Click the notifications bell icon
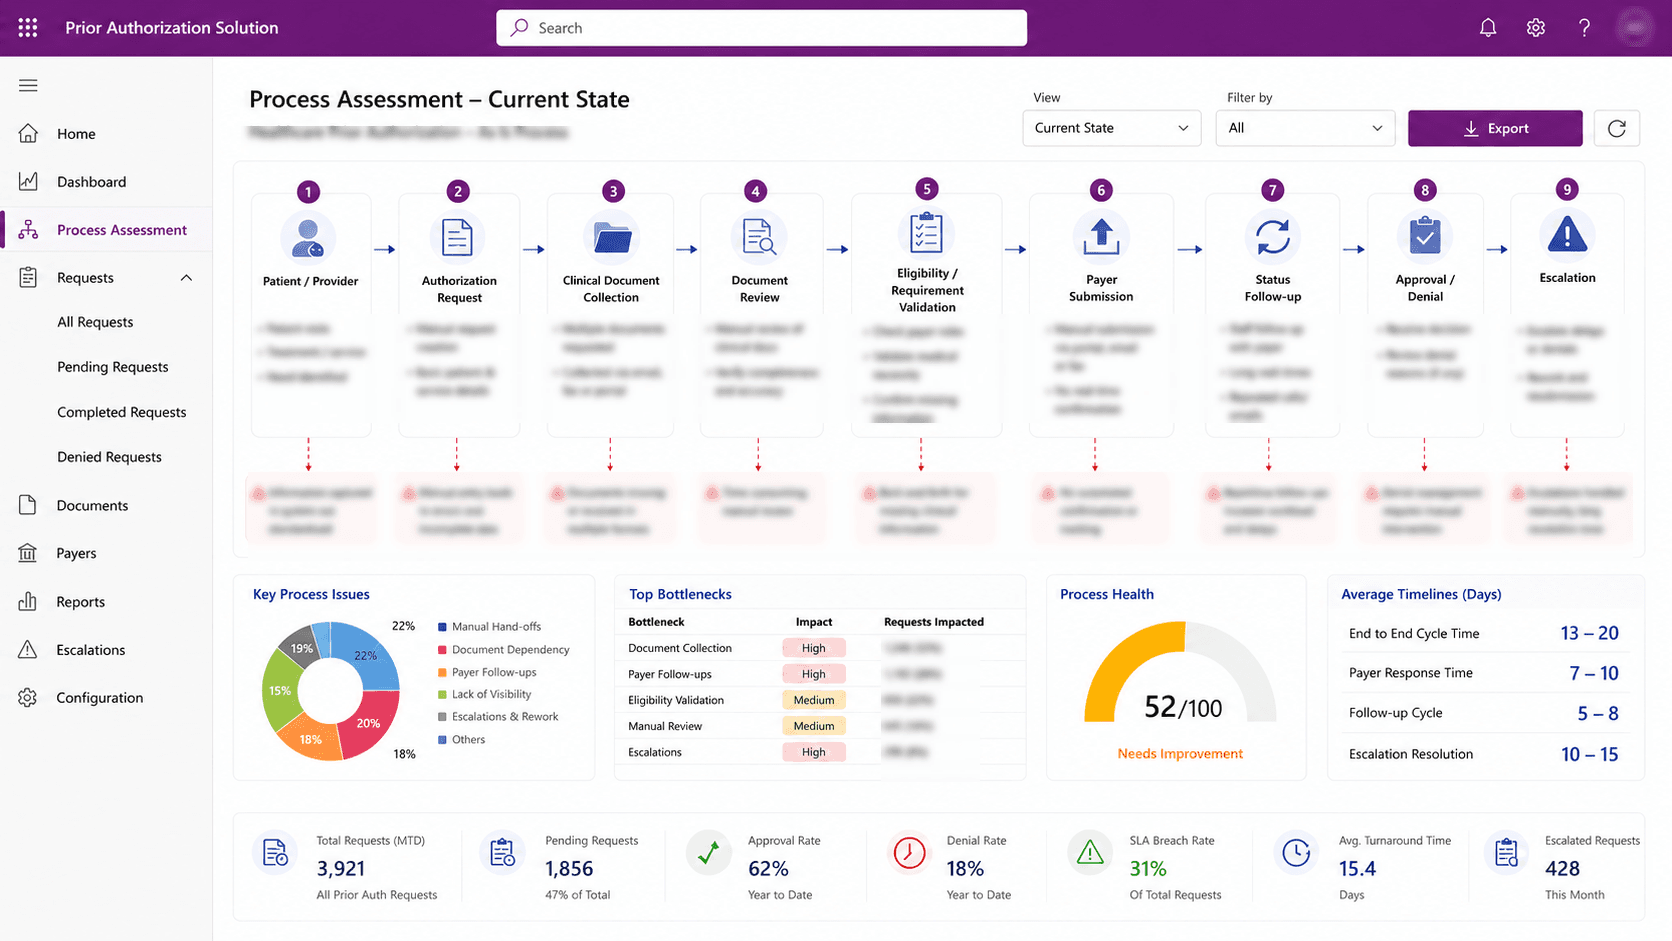The width and height of the screenshot is (1672, 941). (x=1488, y=28)
